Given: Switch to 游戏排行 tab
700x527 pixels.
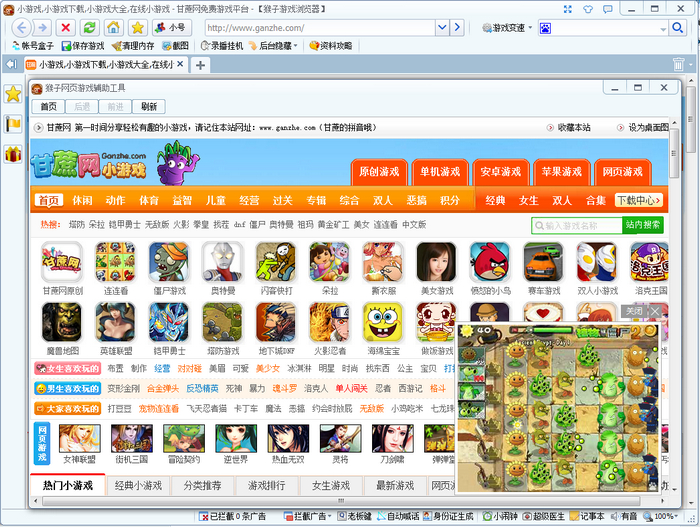Looking at the screenshot, I should (x=267, y=485).
